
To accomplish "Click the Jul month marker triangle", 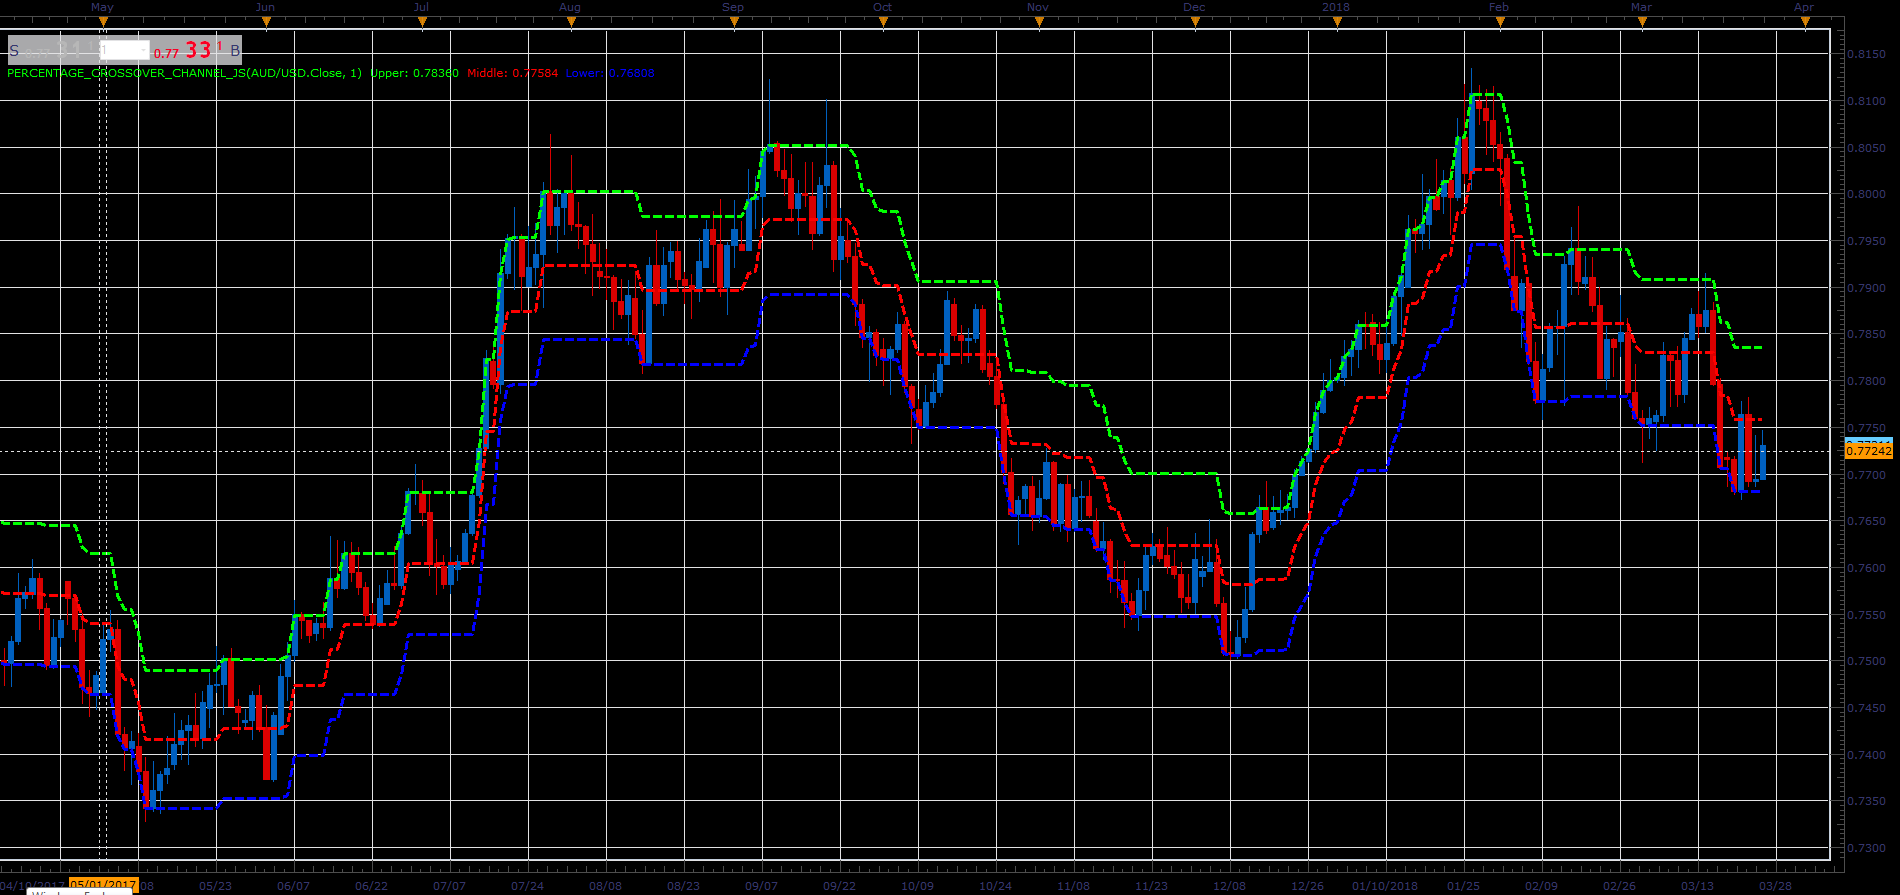I will coord(421,22).
